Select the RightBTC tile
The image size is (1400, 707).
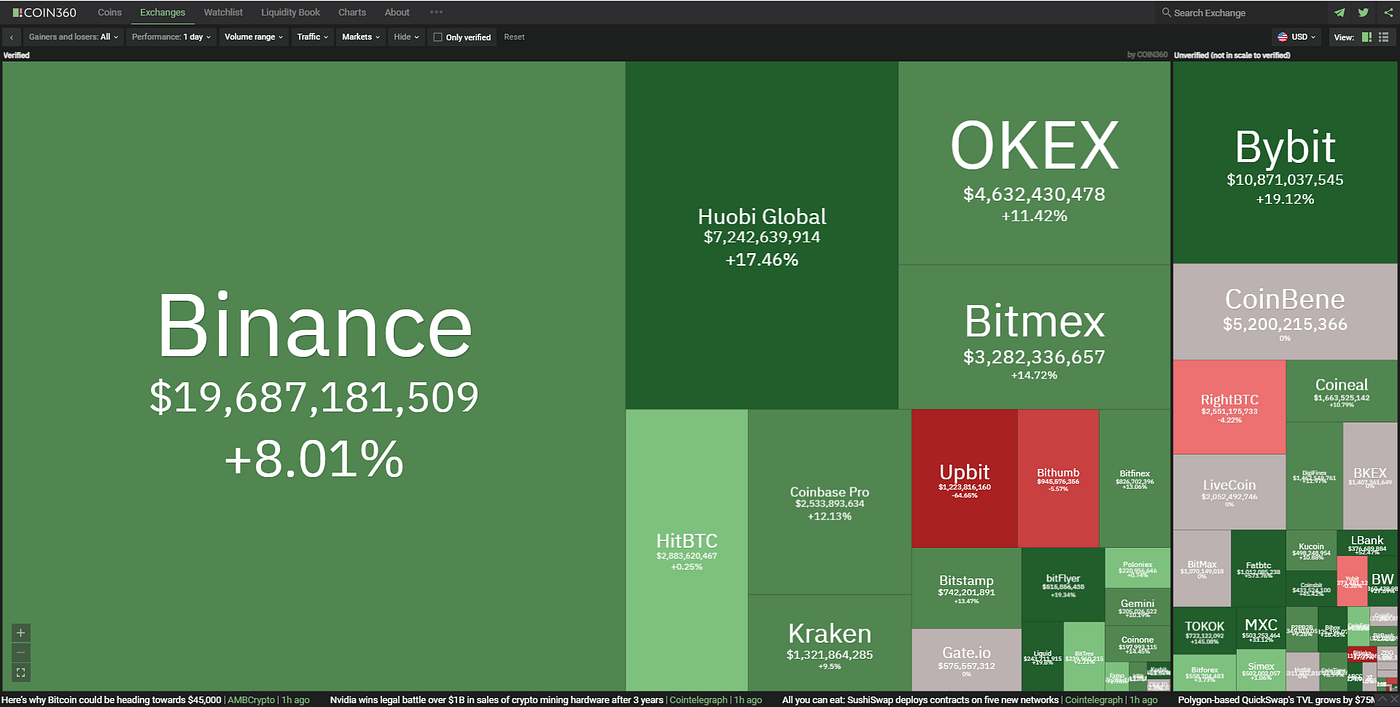click(1229, 407)
